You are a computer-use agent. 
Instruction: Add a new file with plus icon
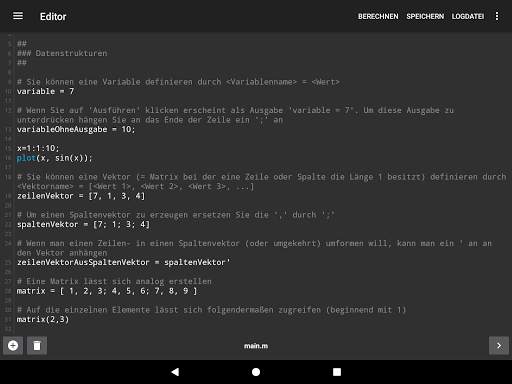point(13,345)
